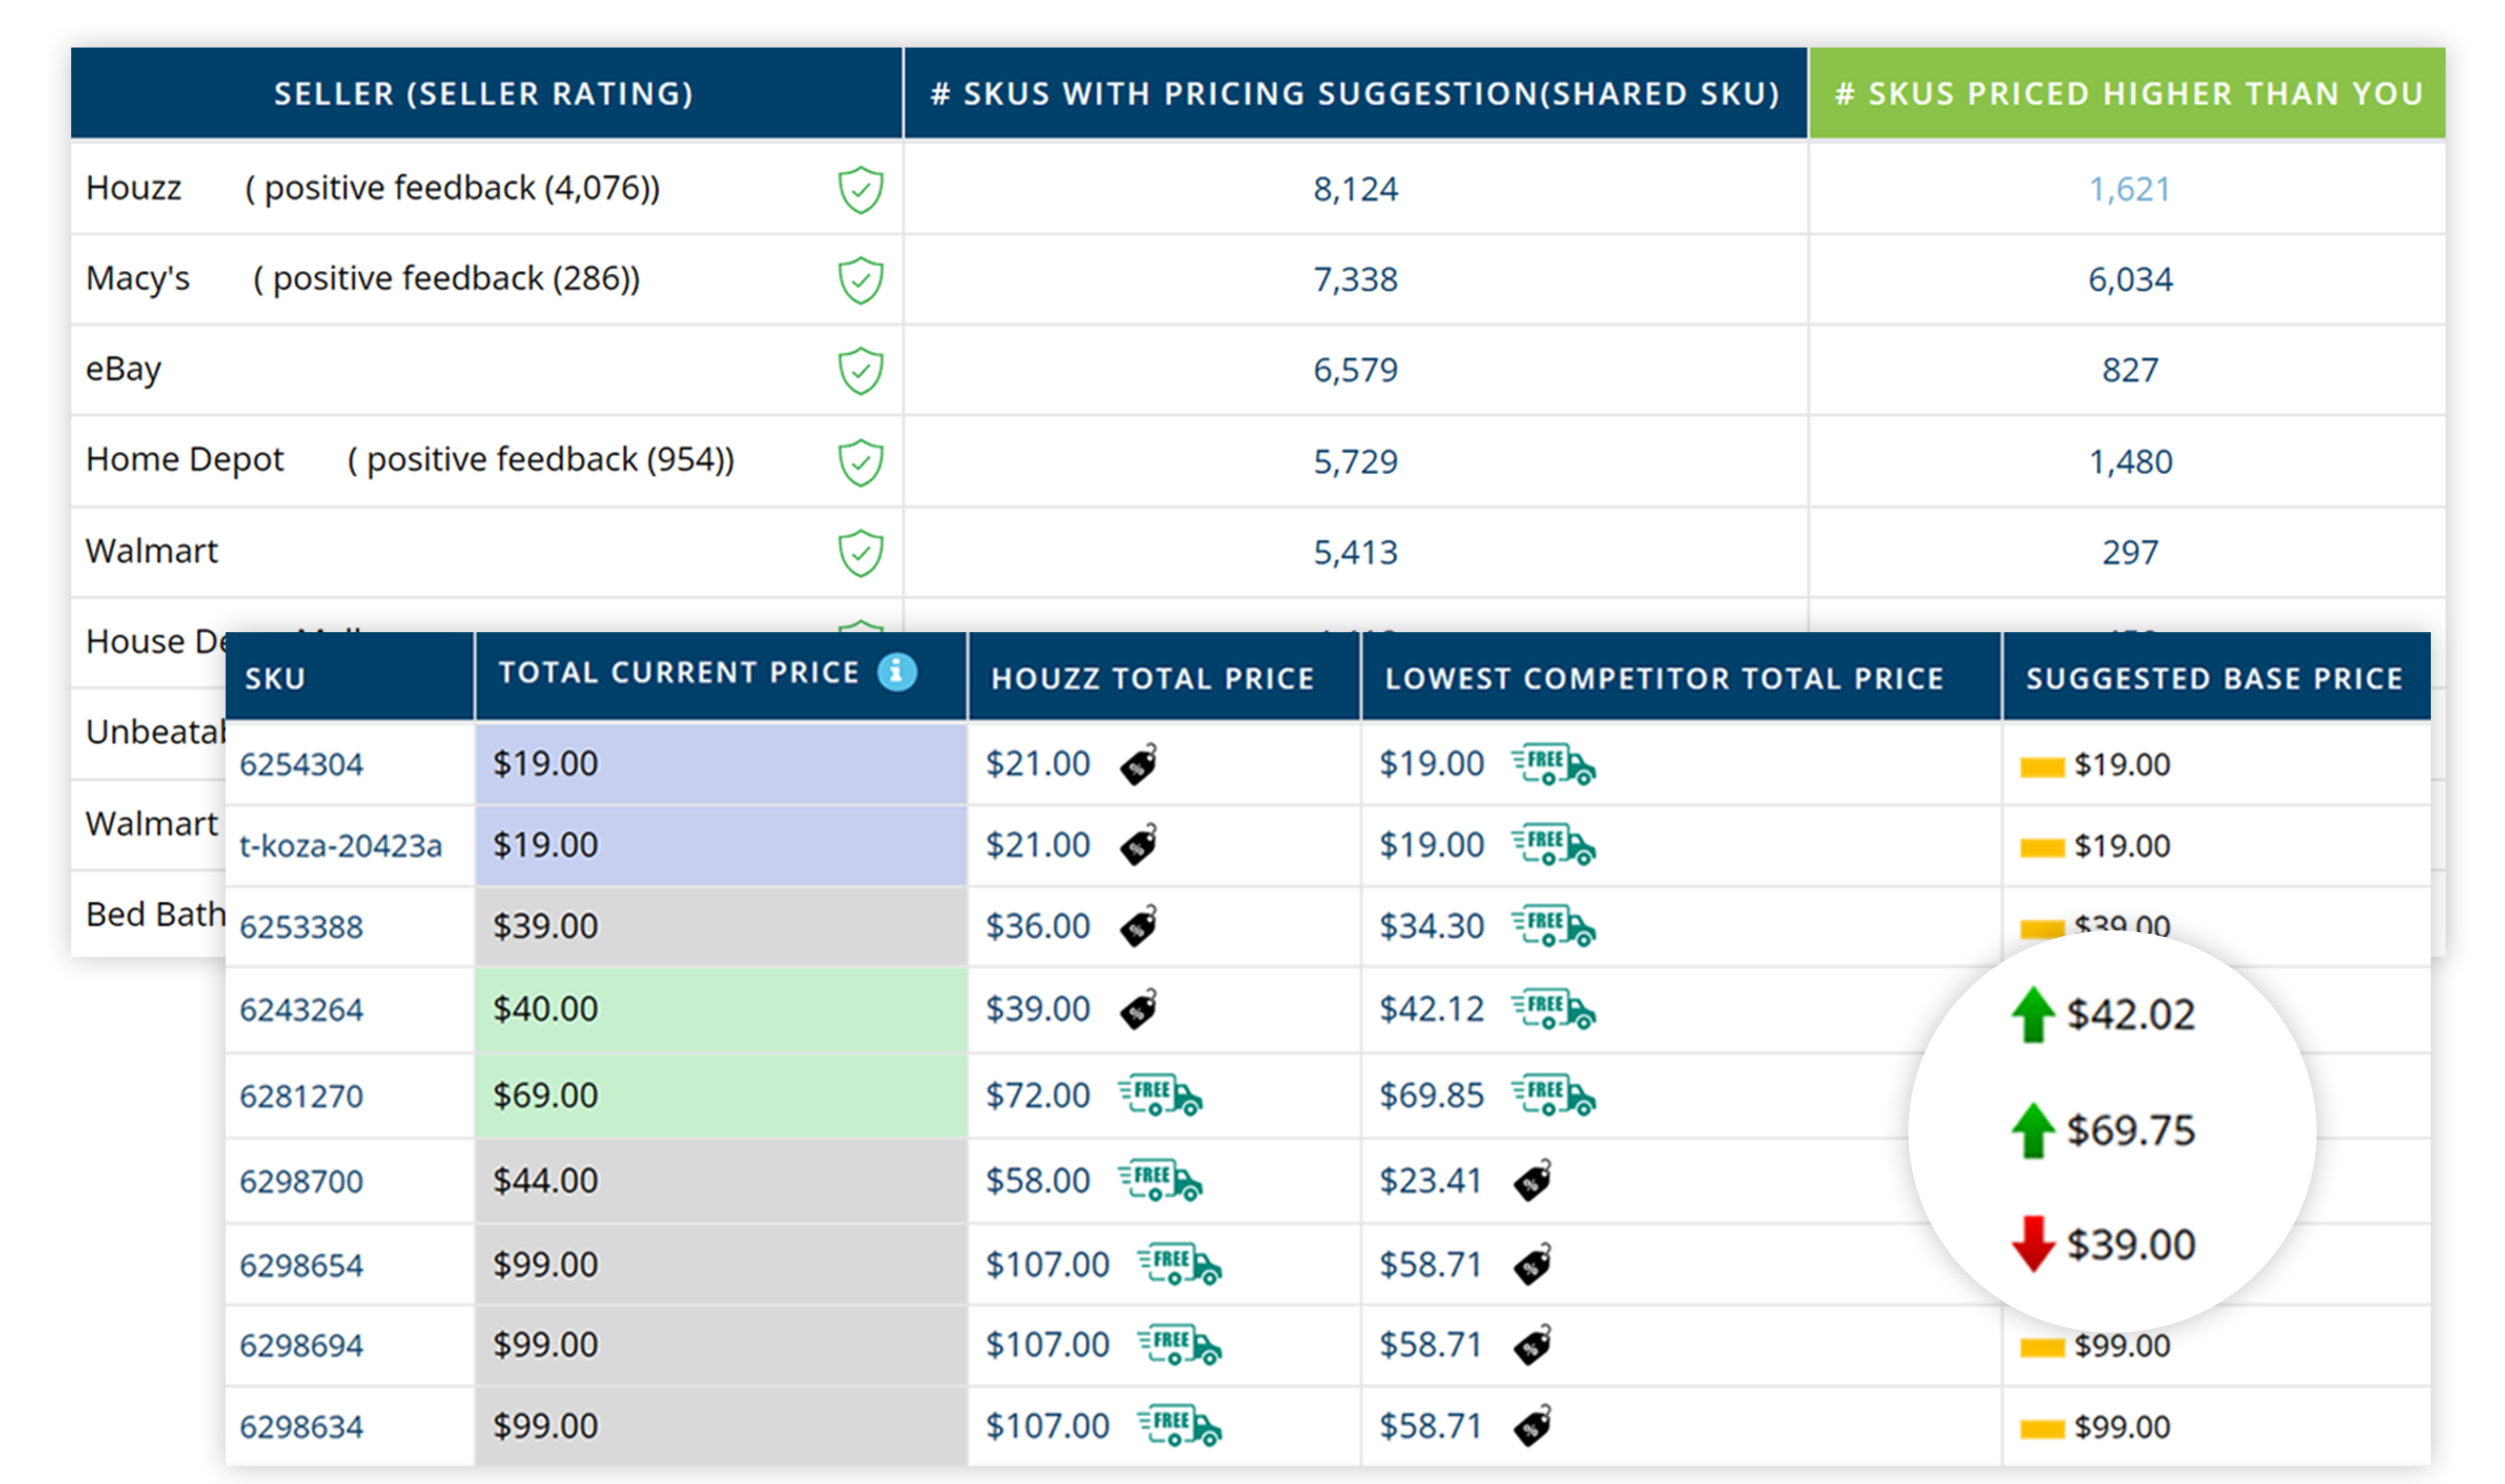Click the verified shield icon in Walmart row
Image resolution: width=2505 pixels, height=1484 pixels.
860,552
